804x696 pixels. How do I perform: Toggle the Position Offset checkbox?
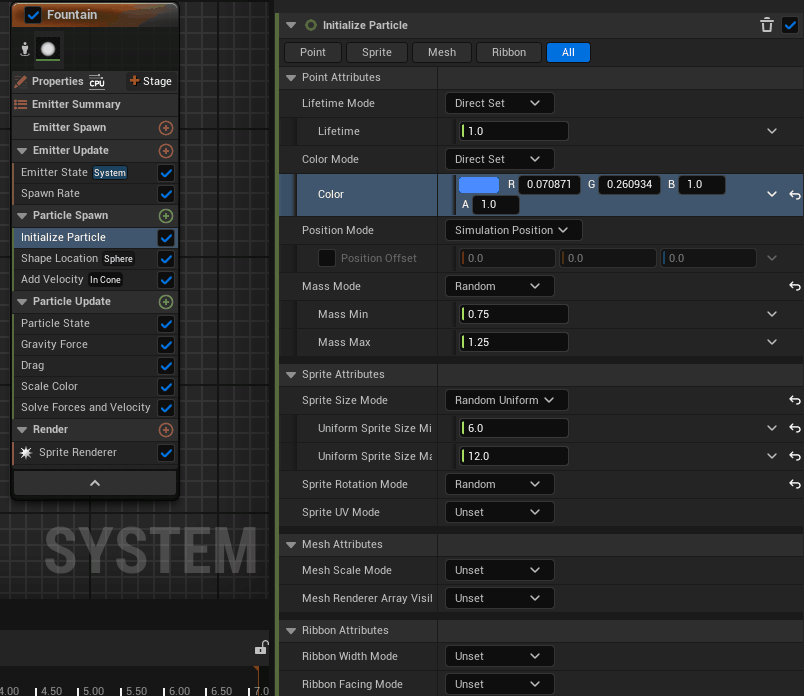[x=327, y=258]
